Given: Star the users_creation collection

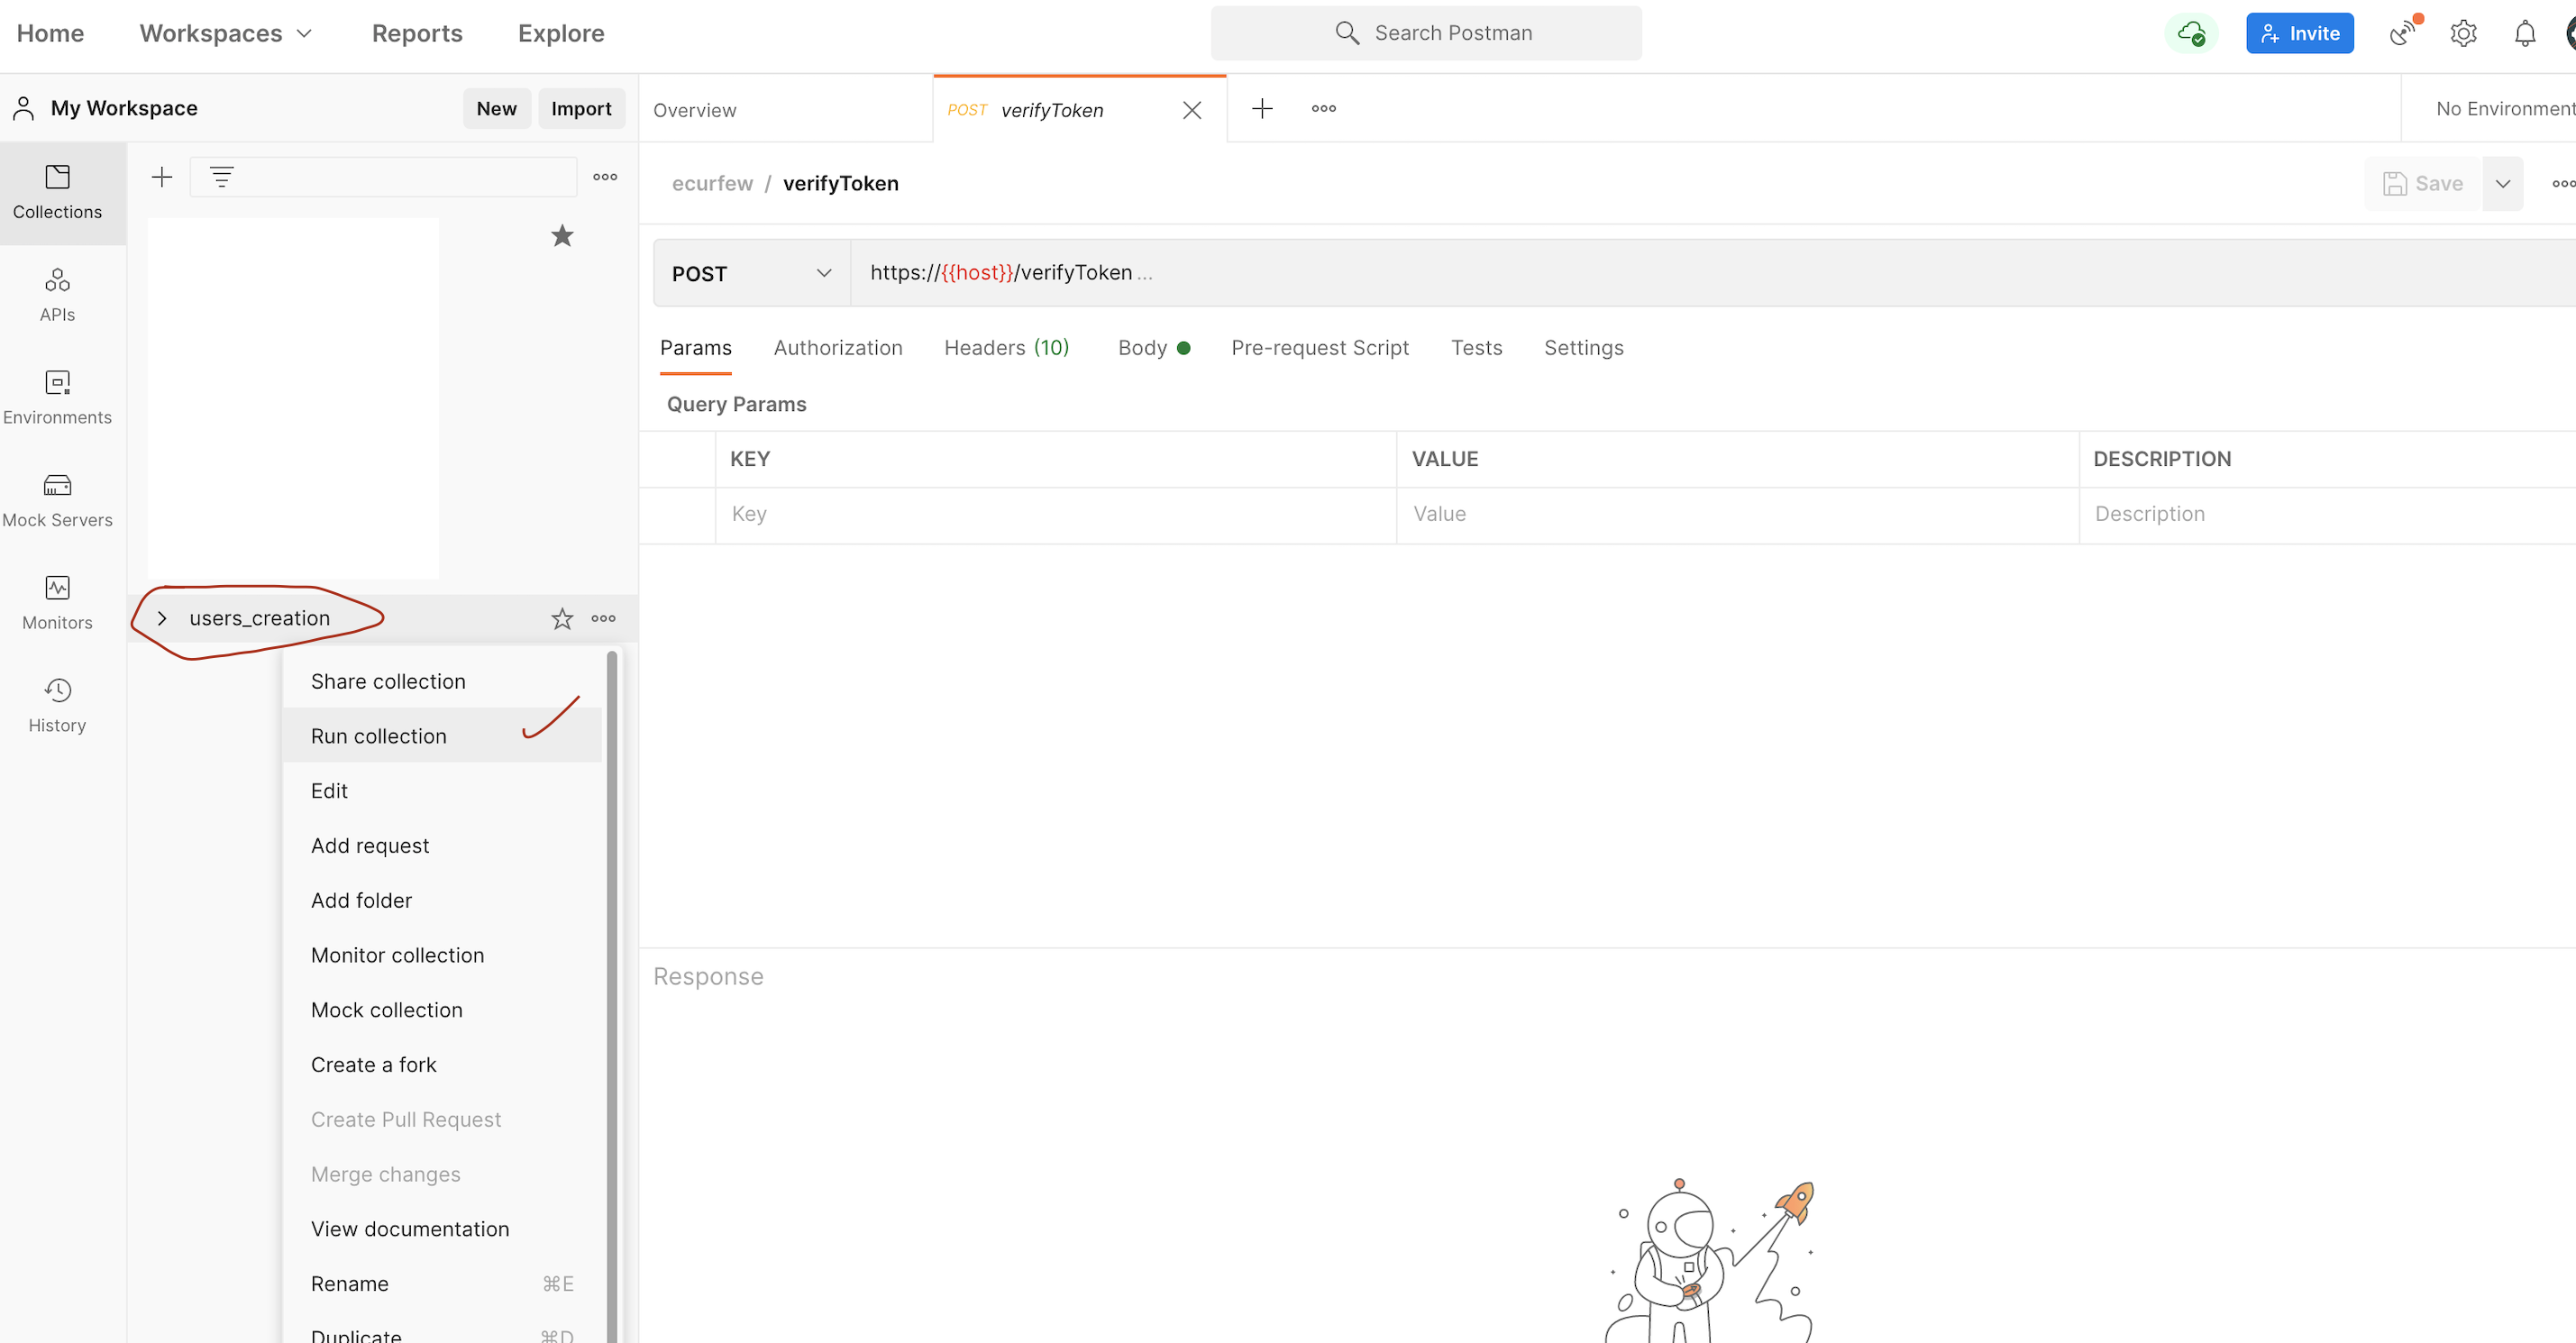Looking at the screenshot, I should pos(562,619).
